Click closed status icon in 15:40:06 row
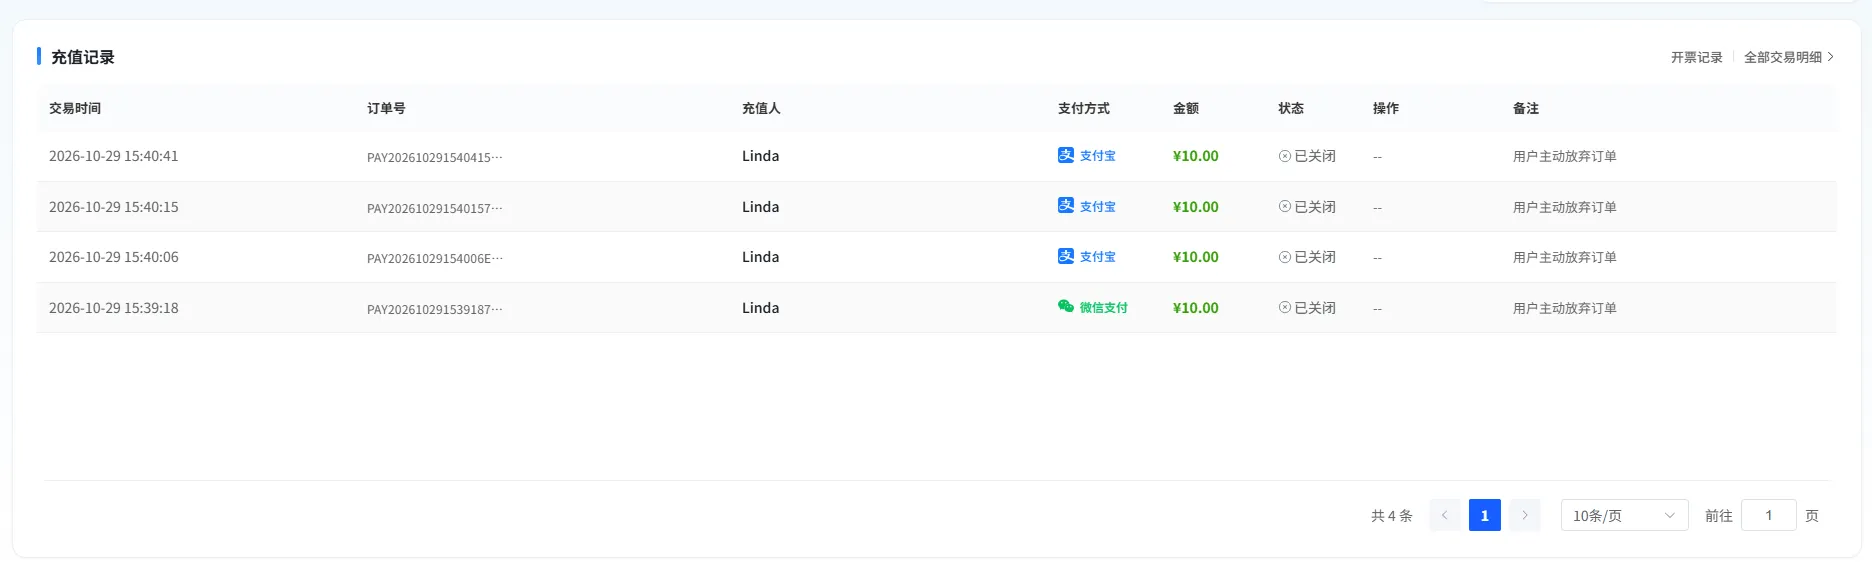 pos(1285,257)
